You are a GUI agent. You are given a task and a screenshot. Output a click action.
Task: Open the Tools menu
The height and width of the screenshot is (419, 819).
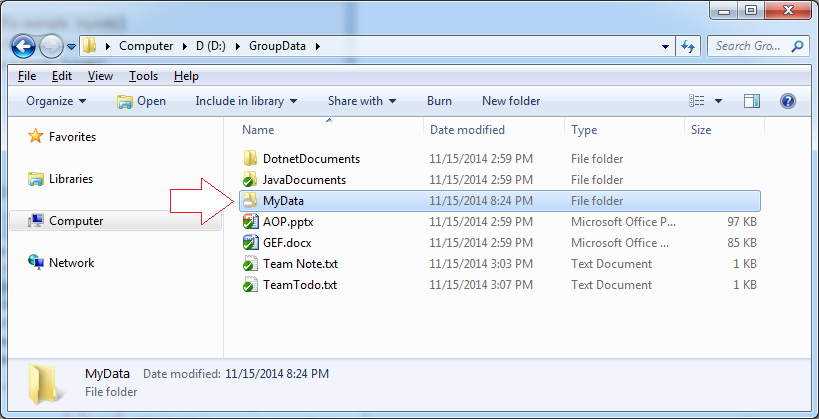[x=144, y=76]
